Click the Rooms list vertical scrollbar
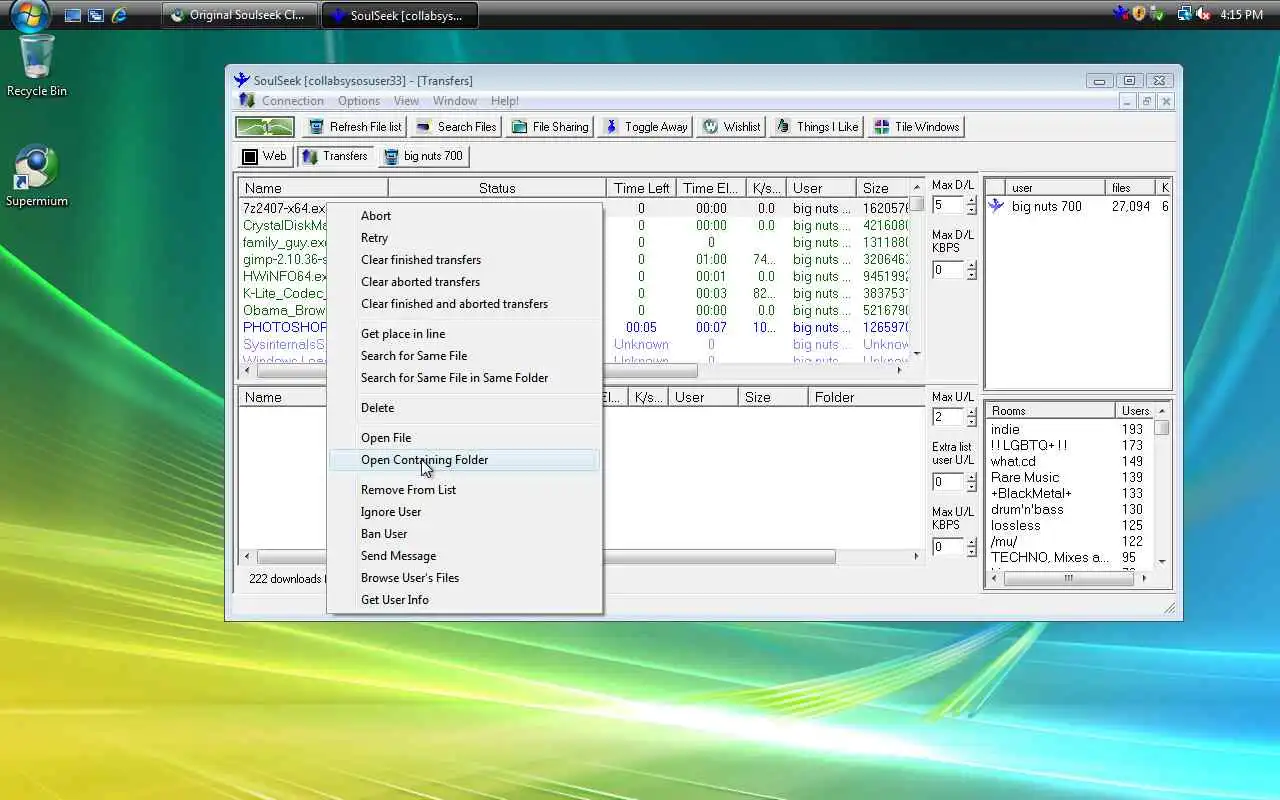 tap(1162, 486)
